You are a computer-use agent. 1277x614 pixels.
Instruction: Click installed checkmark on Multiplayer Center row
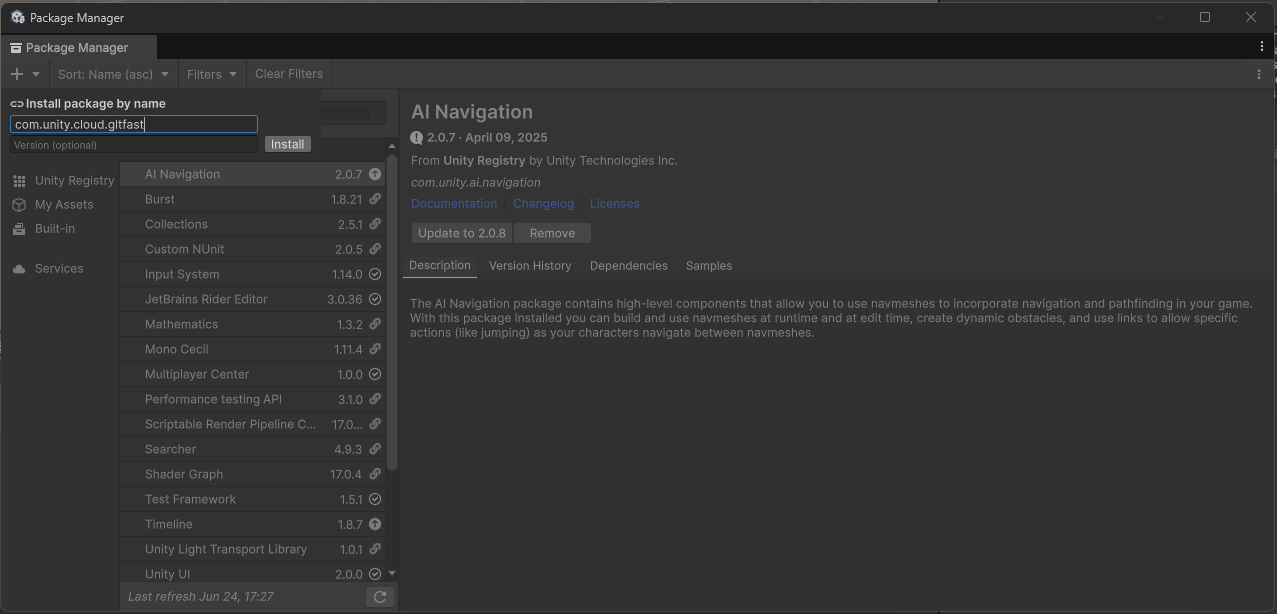(375, 374)
